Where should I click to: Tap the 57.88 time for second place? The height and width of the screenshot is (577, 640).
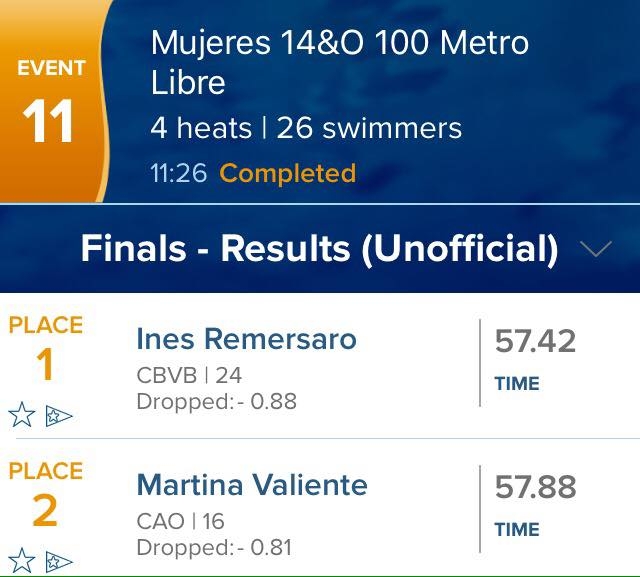[535, 487]
